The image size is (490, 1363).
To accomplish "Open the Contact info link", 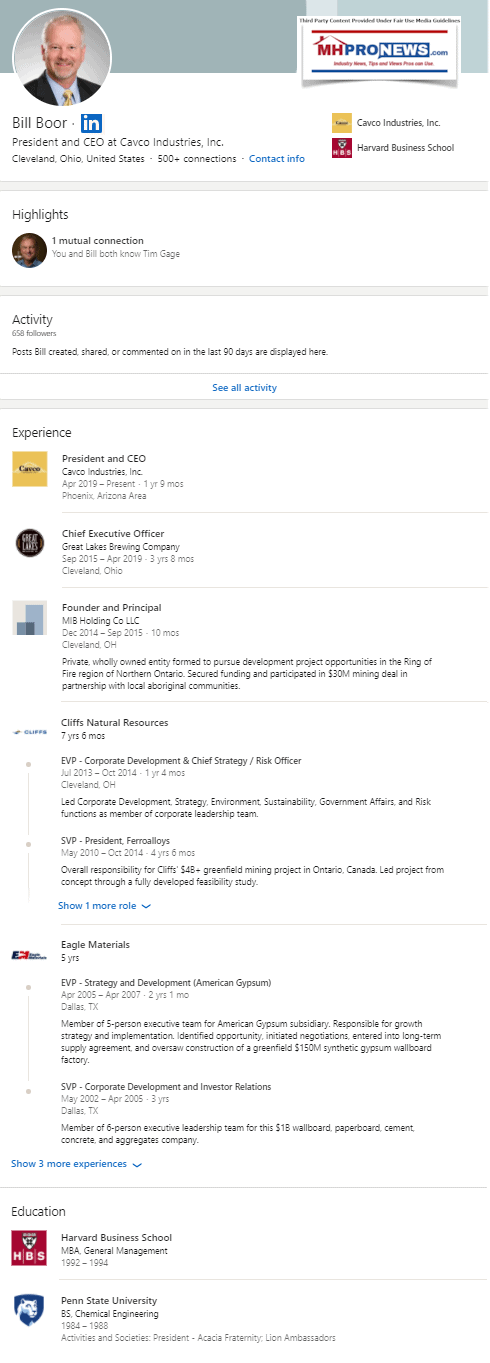I will click(x=277, y=159).
